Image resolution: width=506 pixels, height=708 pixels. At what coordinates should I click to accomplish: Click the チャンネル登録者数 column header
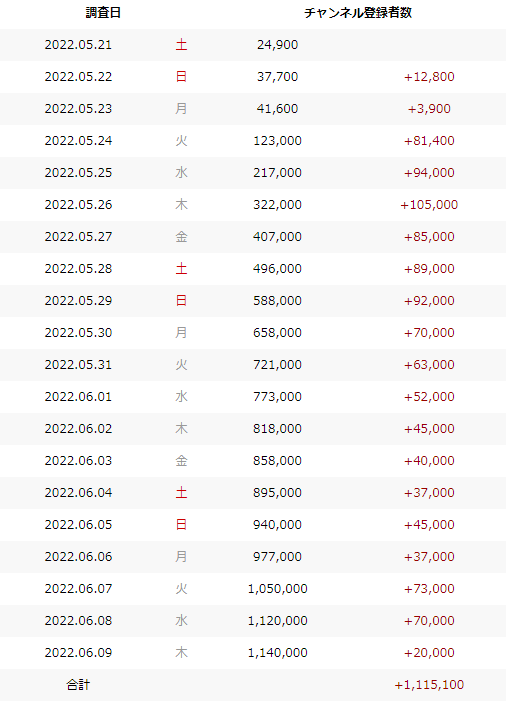click(358, 13)
